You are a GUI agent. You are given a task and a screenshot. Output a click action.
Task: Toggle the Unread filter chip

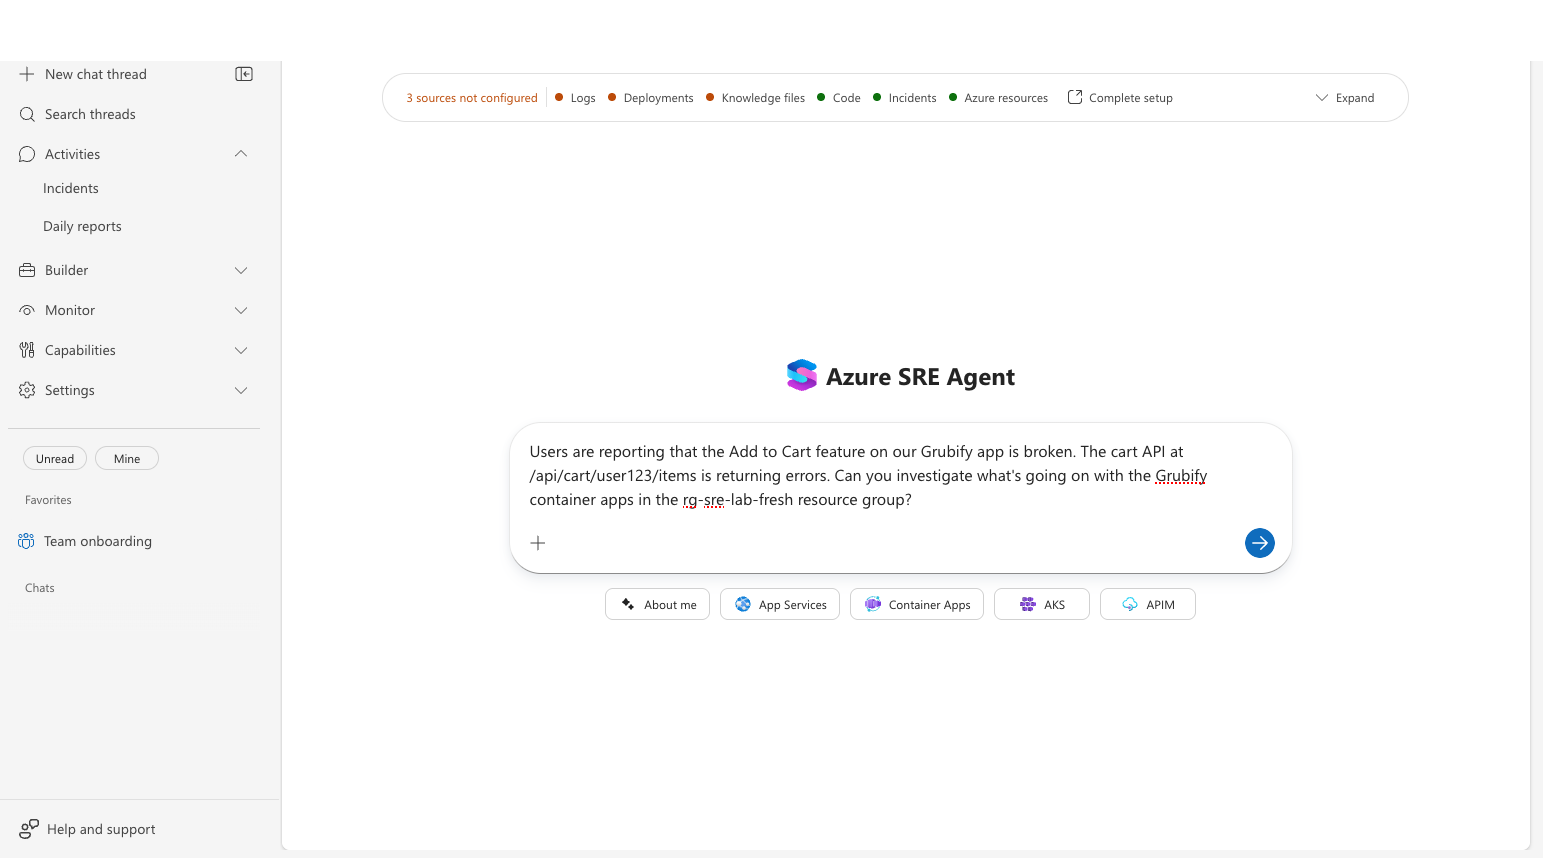pos(55,458)
